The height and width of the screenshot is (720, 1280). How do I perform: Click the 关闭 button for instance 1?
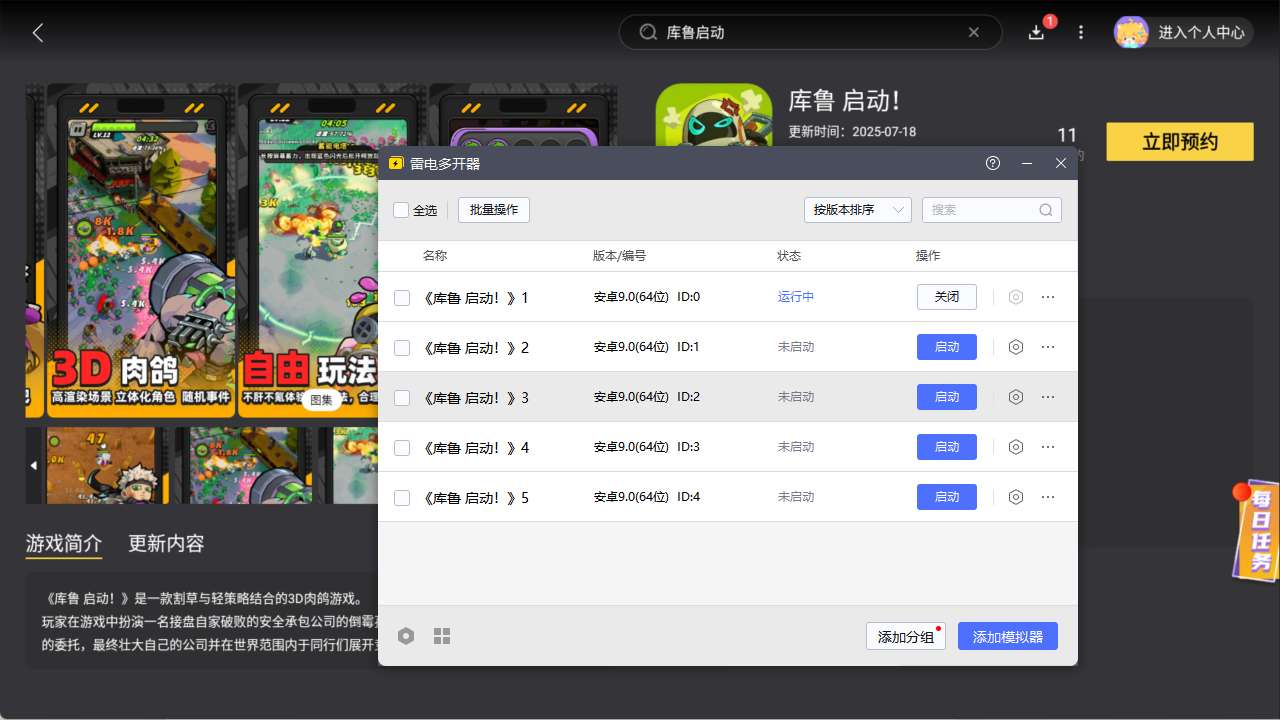(x=947, y=297)
